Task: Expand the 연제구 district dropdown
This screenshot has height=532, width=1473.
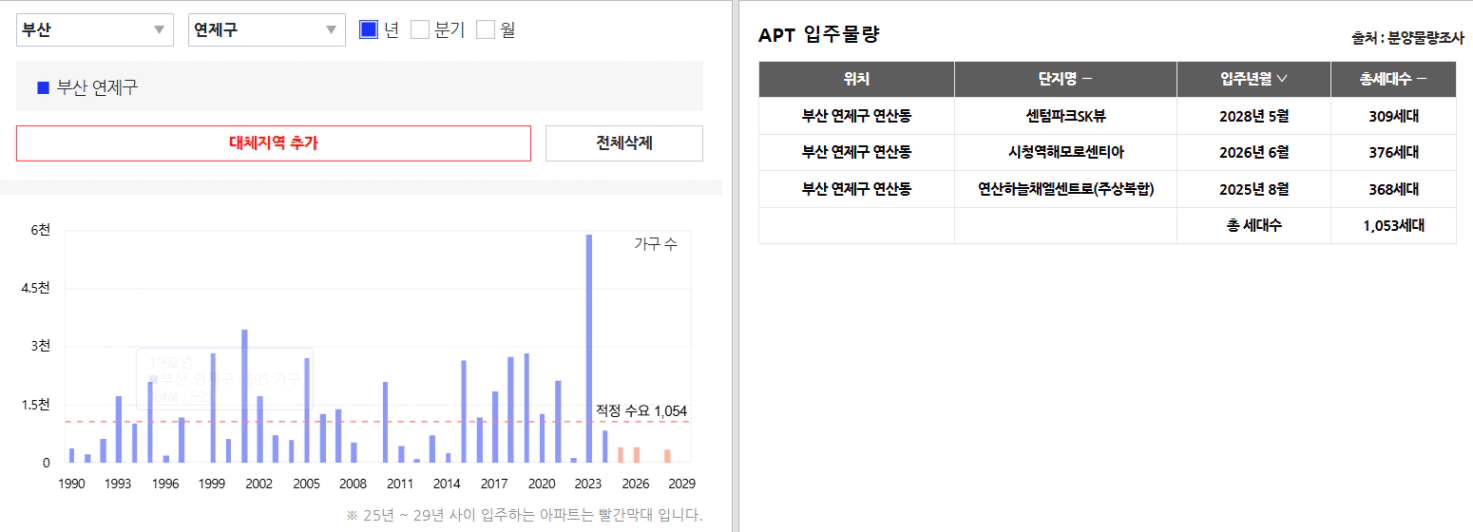Action: click(x=266, y=30)
